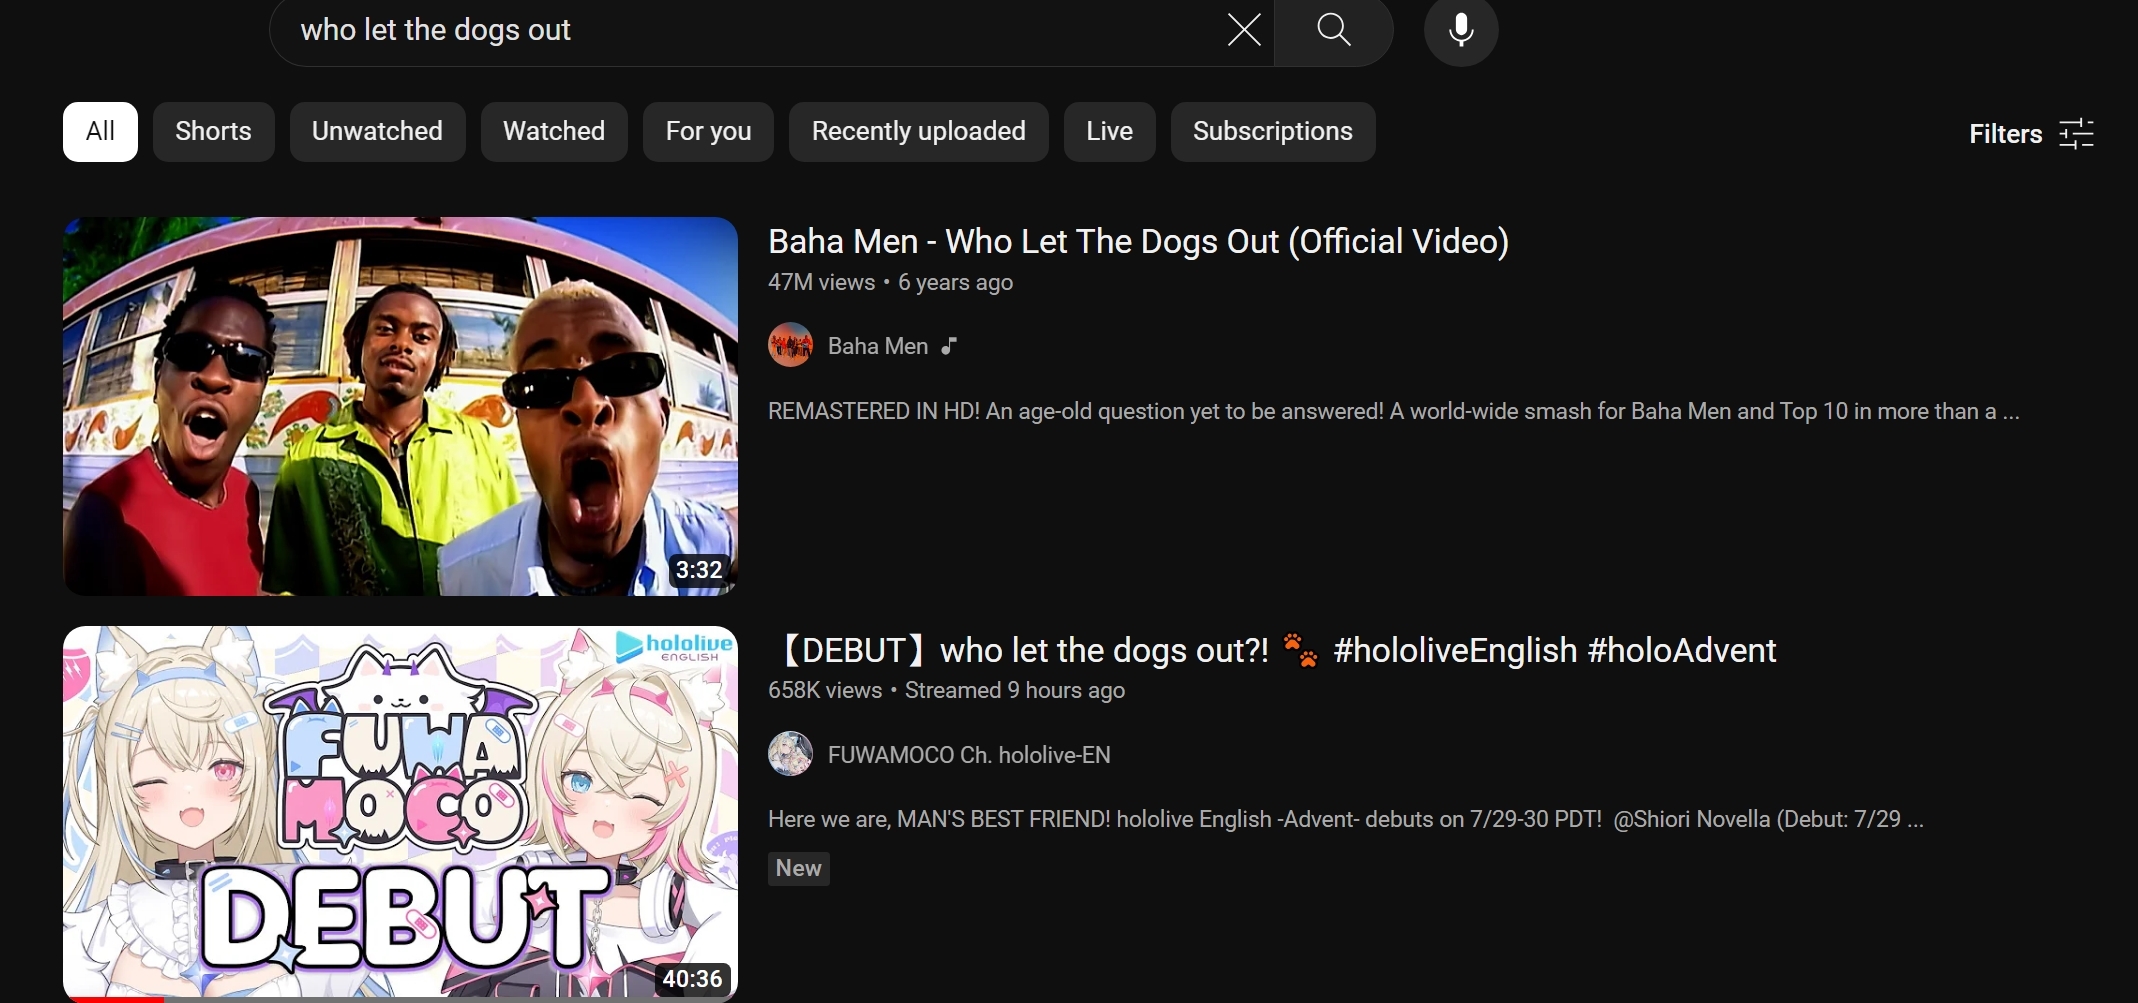Click the 40:36 duration badge

click(692, 979)
